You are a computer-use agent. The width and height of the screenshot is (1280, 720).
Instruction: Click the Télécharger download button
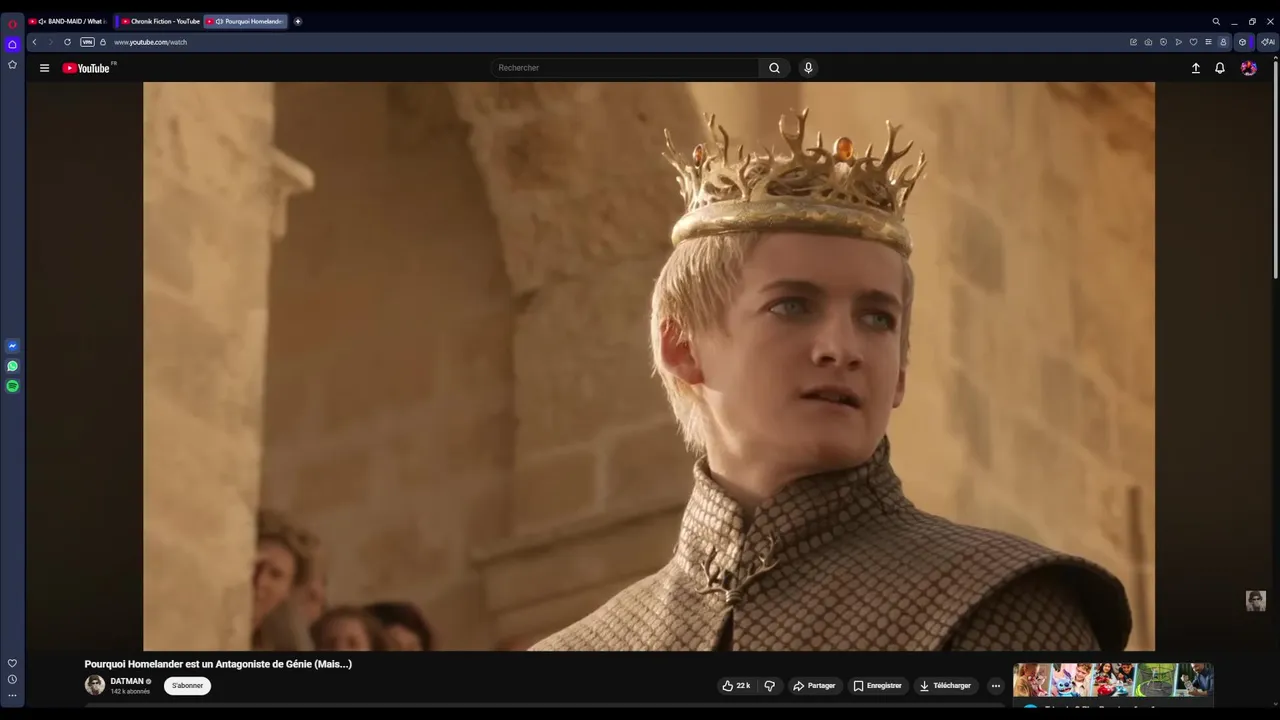pyautogui.click(x=945, y=686)
